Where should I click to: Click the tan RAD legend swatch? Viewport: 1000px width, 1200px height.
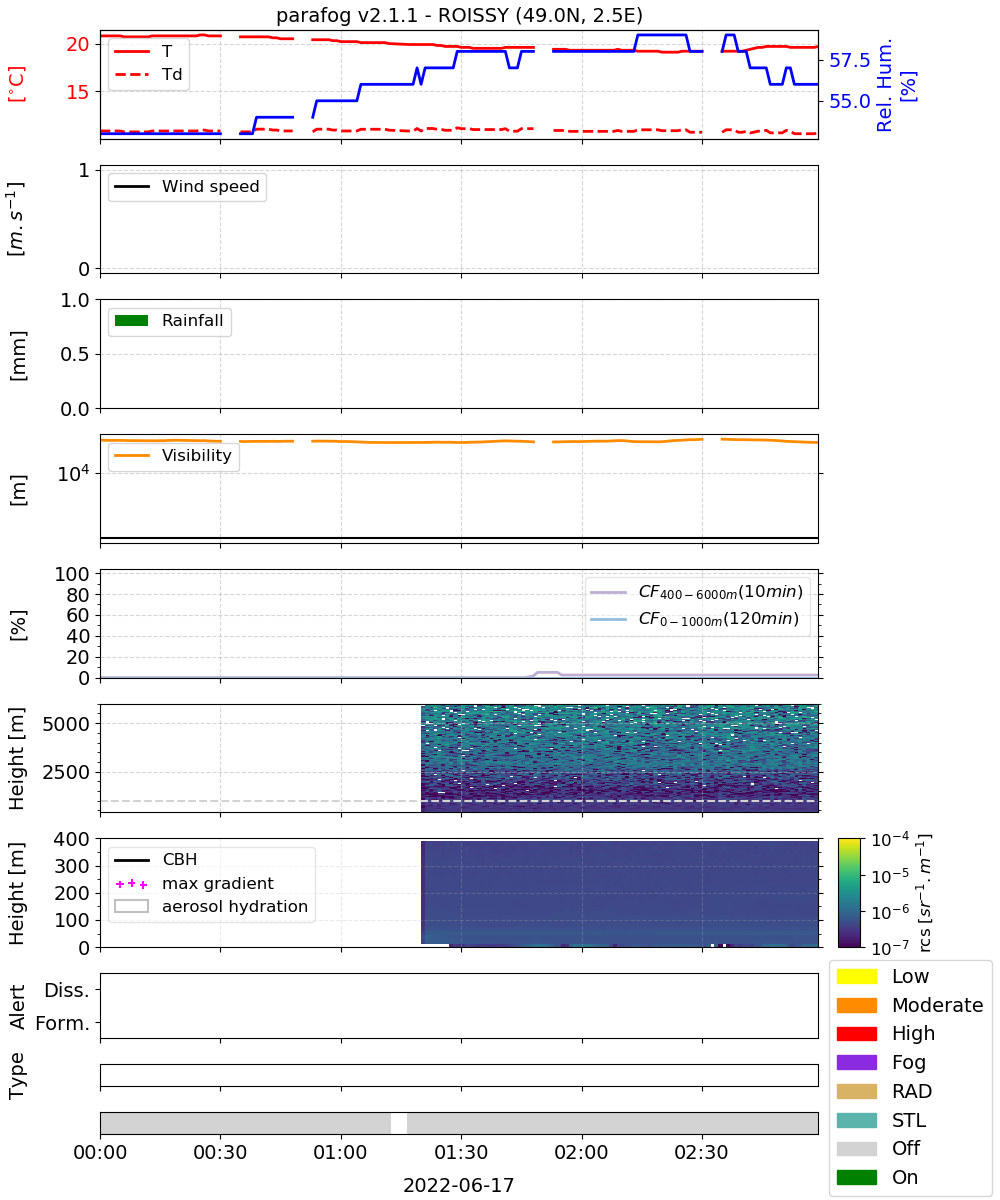click(856, 1091)
